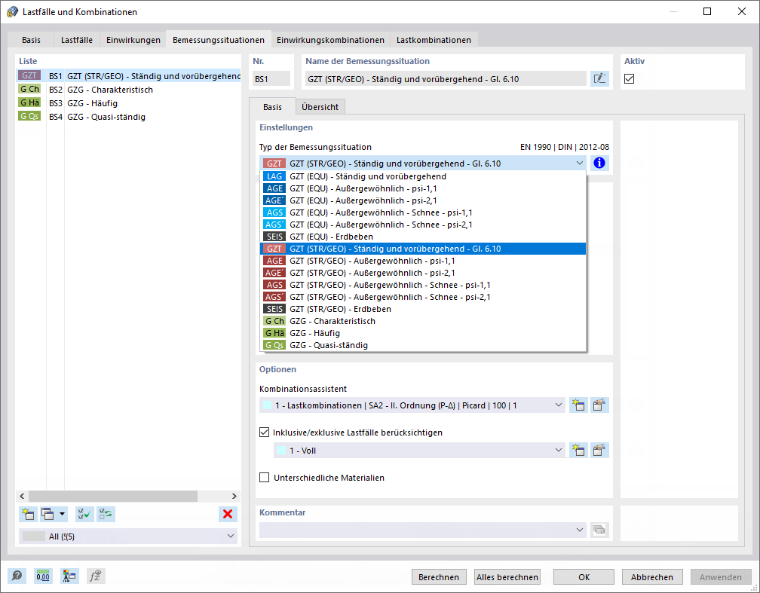
Task: Switch to the Lastfälle tab
Action: [77, 40]
